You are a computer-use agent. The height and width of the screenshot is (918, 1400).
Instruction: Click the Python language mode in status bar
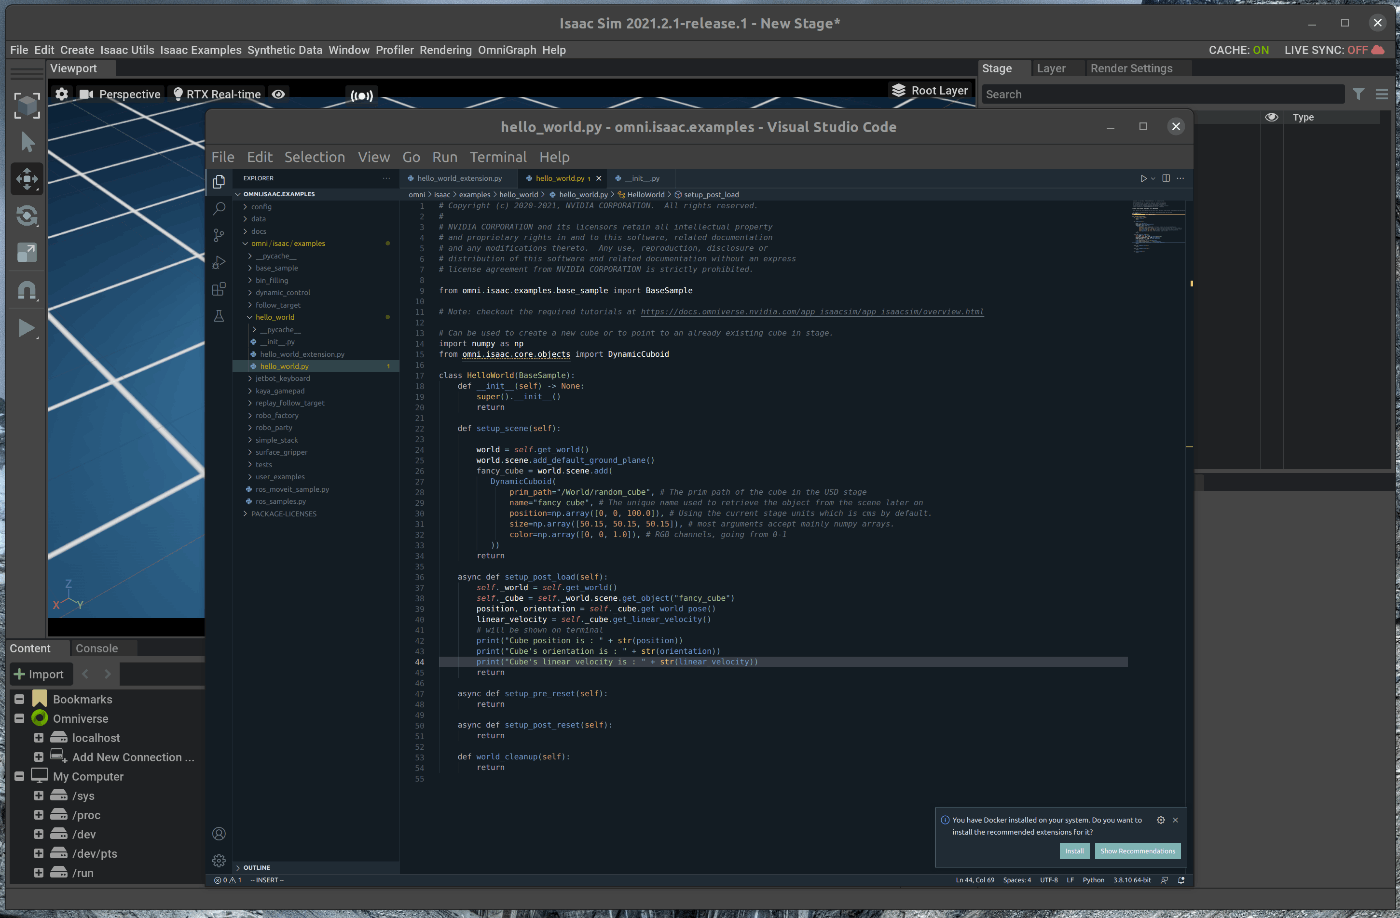(1093, 880)
